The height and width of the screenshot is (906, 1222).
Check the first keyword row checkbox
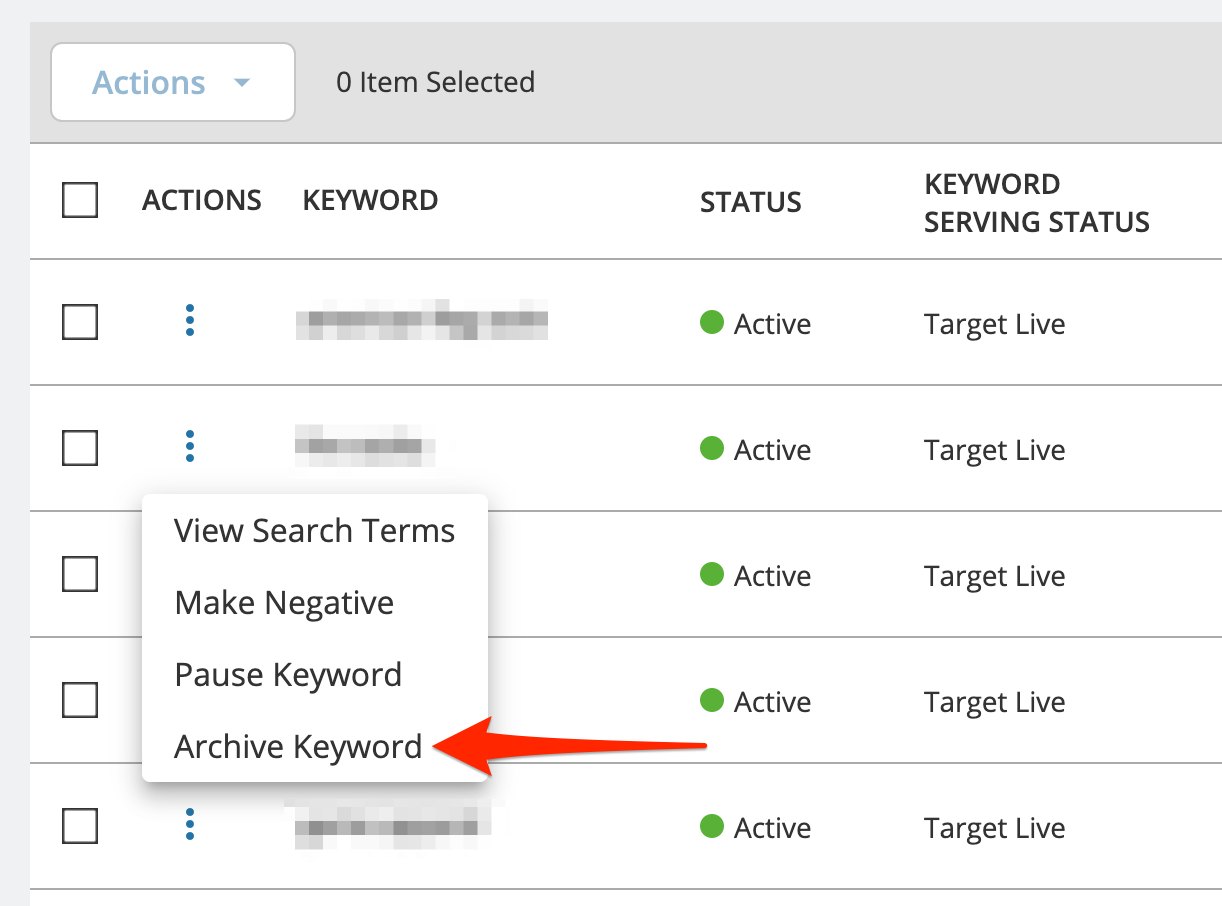pyautogui.click(x=80, y=322)
